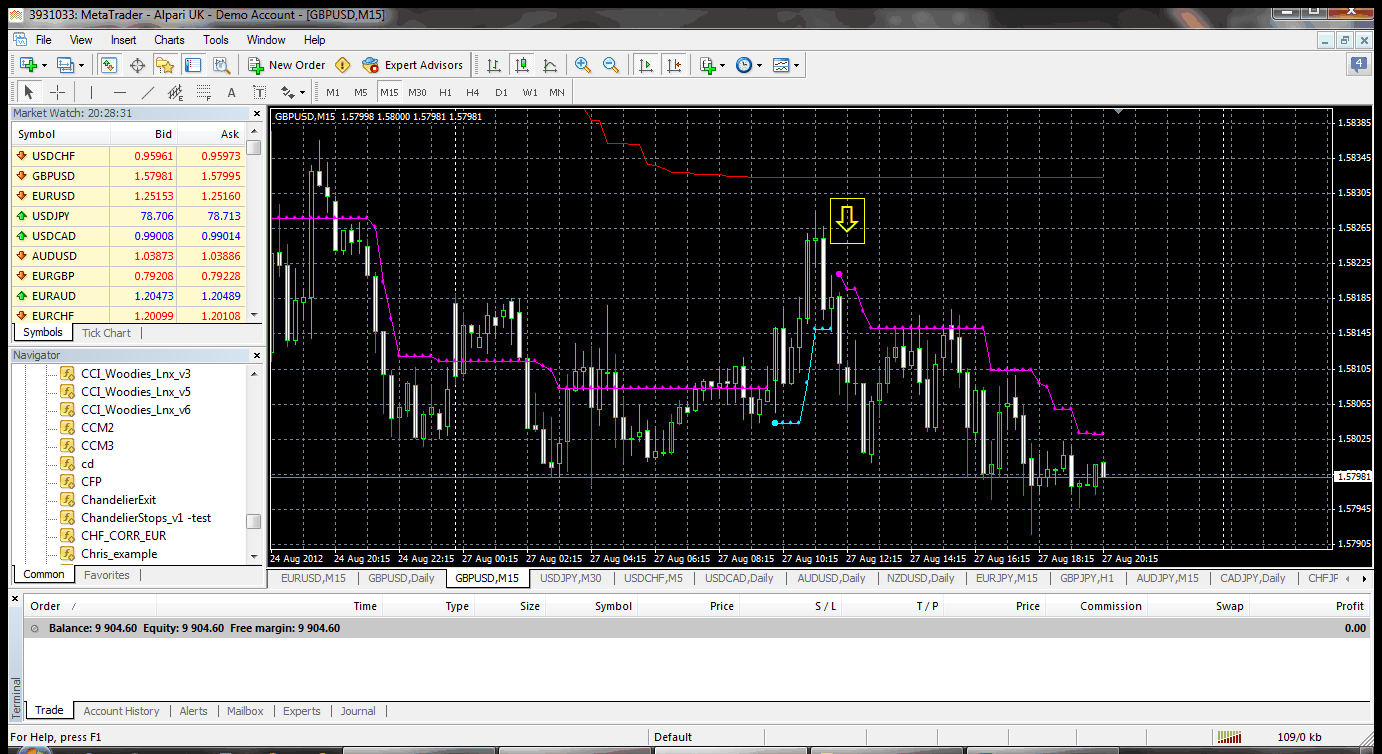
Task: Open the Charts menu
Action: pyautogui.click(x=169, y=40)
